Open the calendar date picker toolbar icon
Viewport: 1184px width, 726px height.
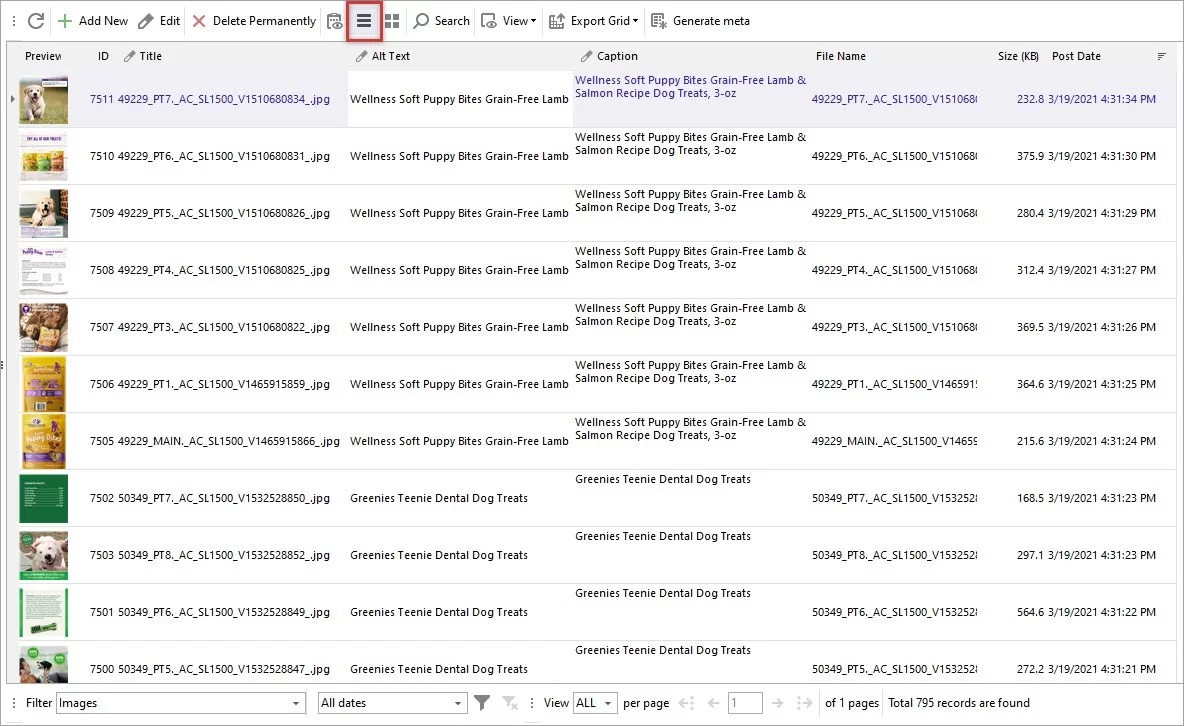tap(334, 20)
